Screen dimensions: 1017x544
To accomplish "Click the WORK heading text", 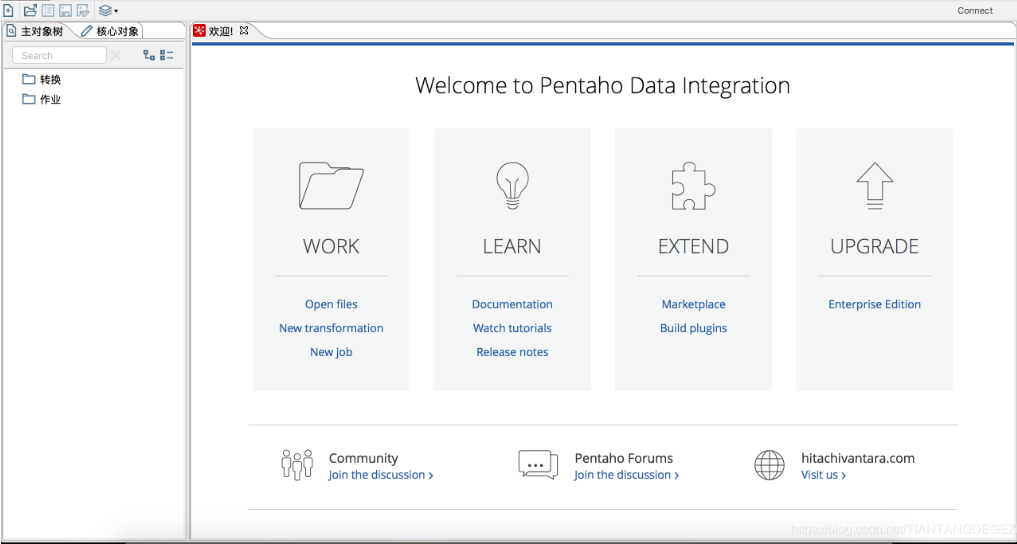I will (331, 246).
